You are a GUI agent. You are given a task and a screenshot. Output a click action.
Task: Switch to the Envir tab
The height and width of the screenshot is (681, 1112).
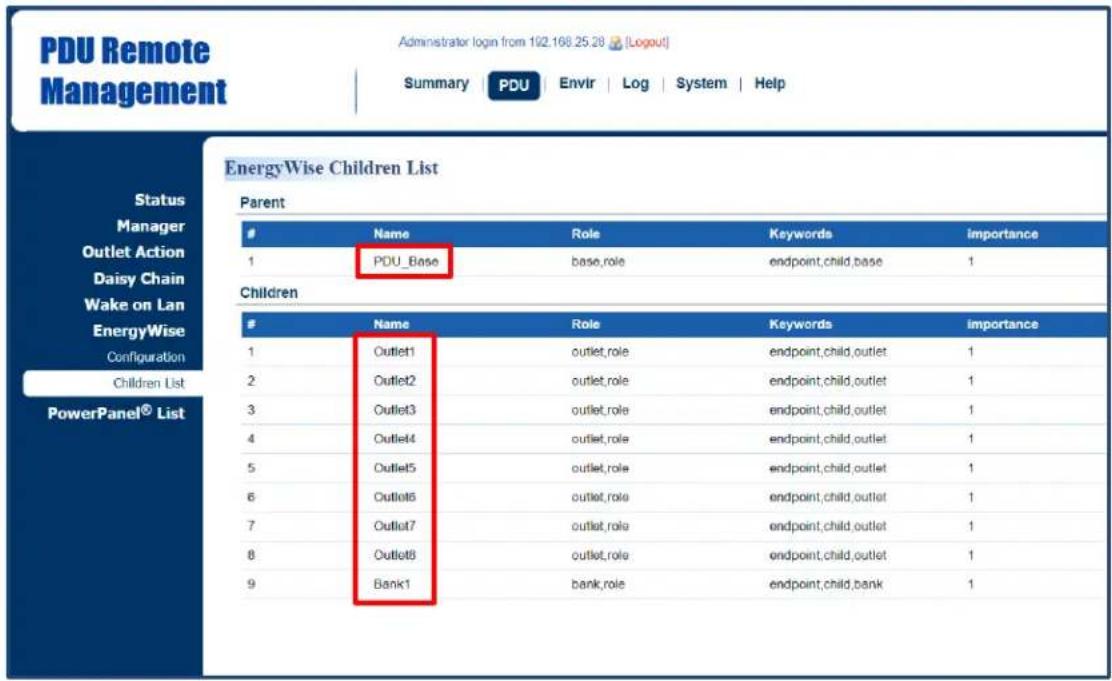[577, 84]
